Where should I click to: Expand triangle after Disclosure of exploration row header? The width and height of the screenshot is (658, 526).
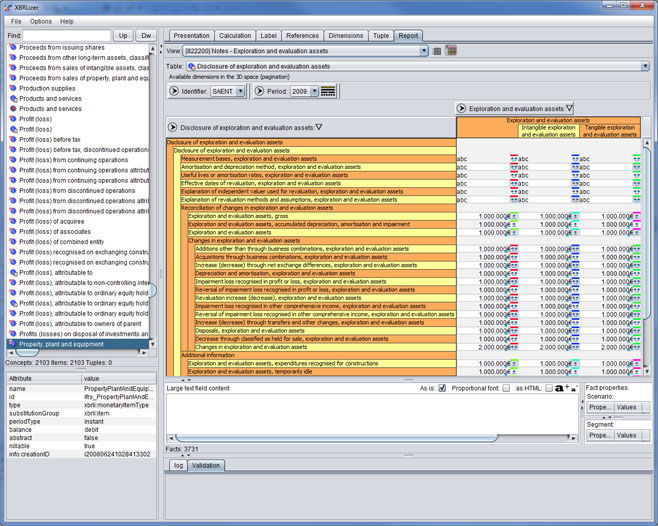pyautogui.click(x=319, y=127)
